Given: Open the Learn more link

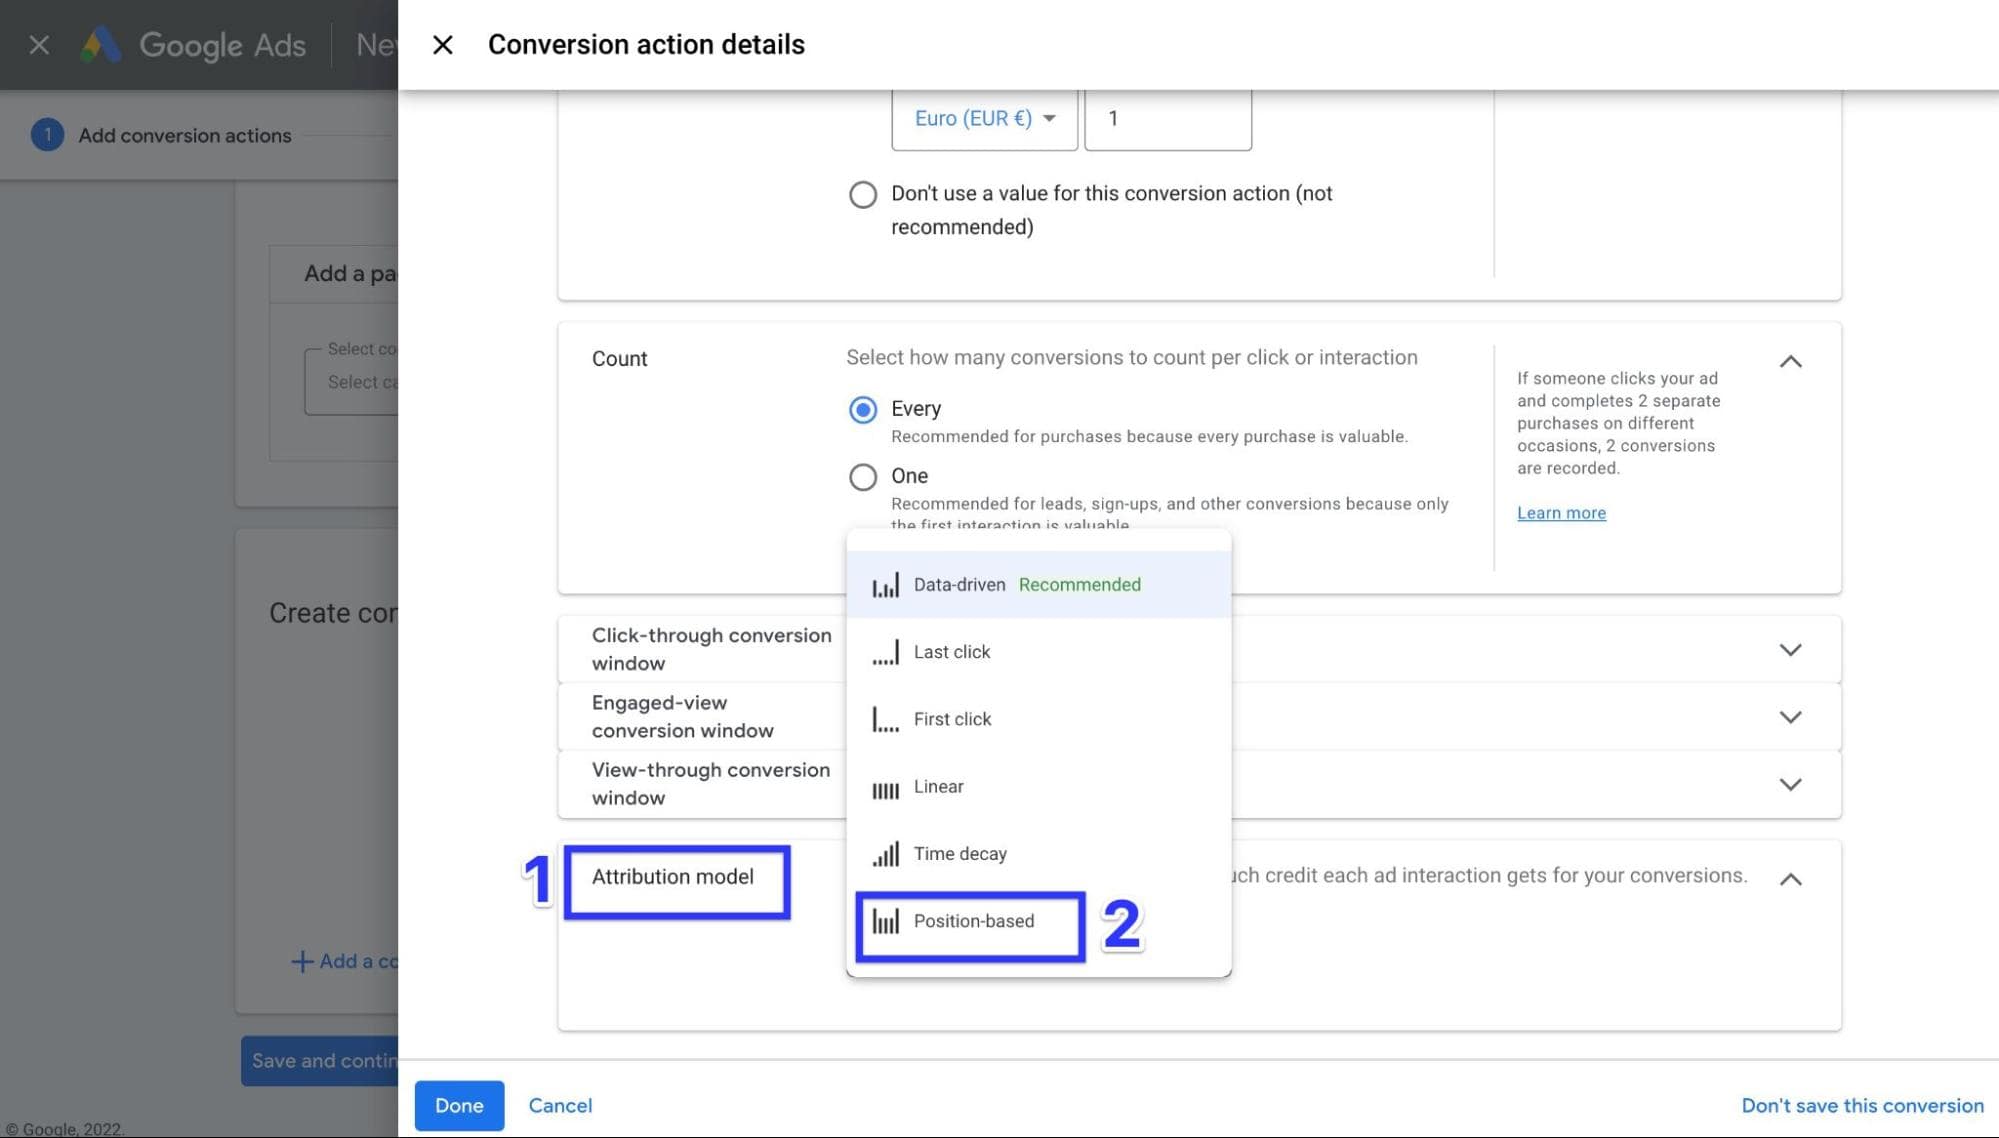Looking at the screenshot, I should (1561, 513).
